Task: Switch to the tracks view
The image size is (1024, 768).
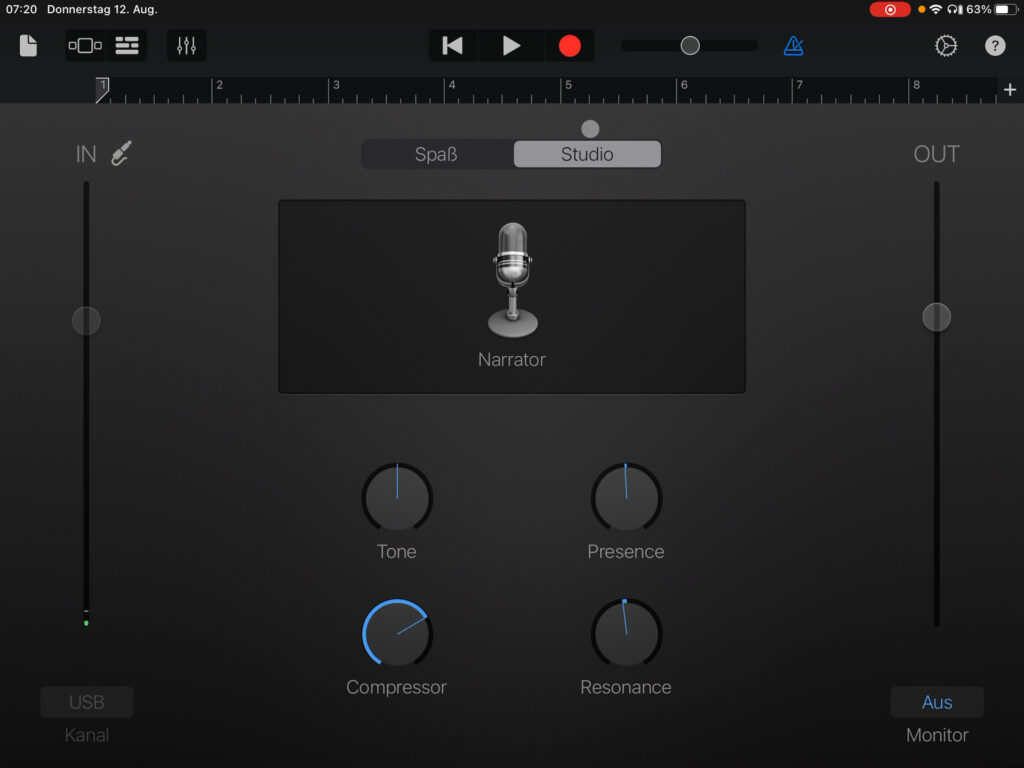Action: [x=127, y=46]
